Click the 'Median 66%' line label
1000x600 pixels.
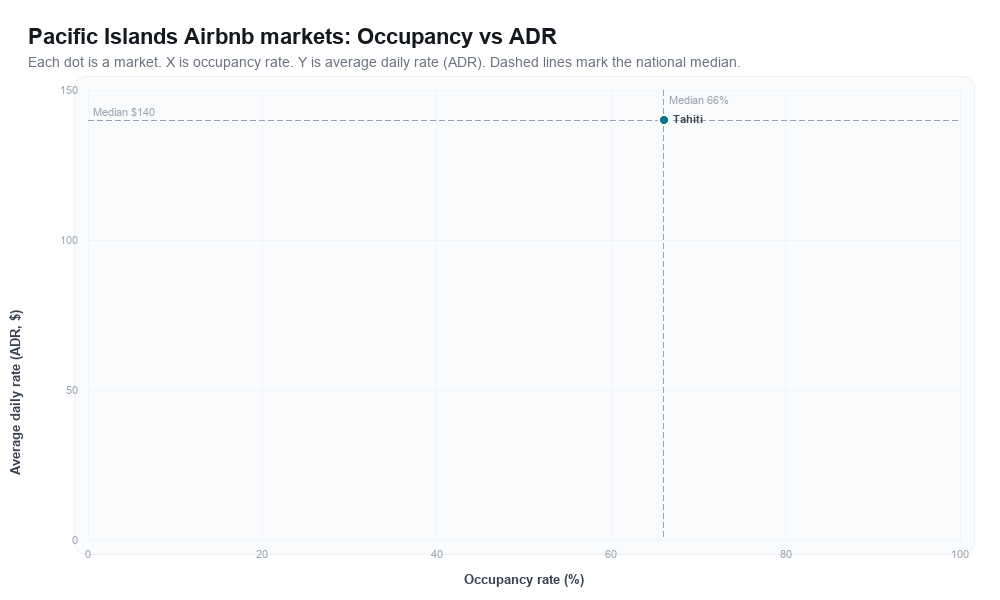point(698,100)
